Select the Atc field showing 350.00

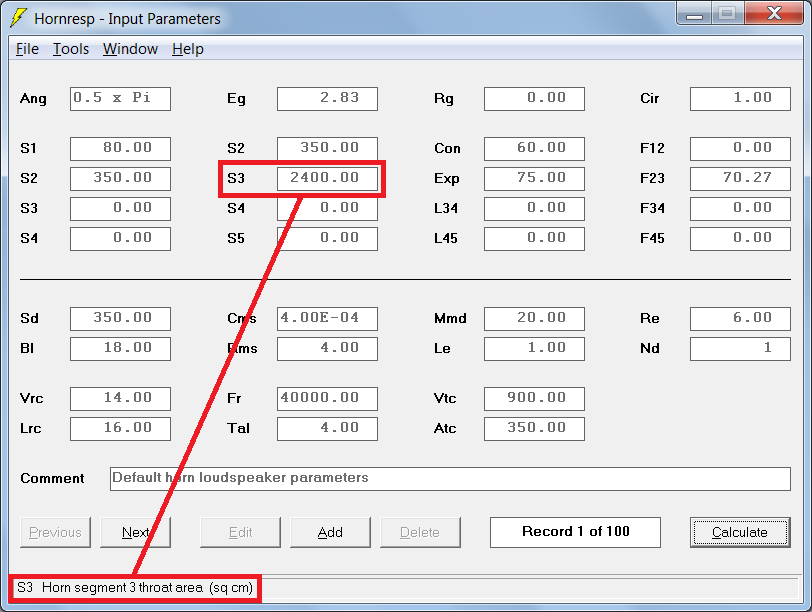click(x=534, y=429)
